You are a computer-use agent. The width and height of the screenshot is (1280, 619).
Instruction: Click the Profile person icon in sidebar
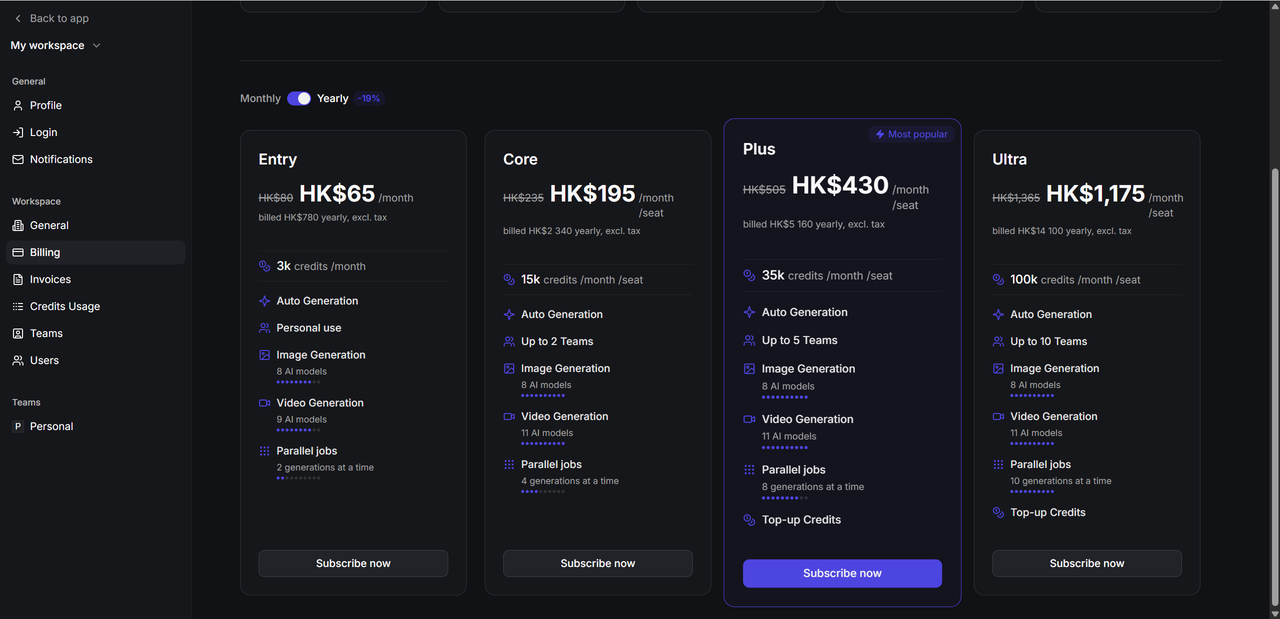(18, 105)
